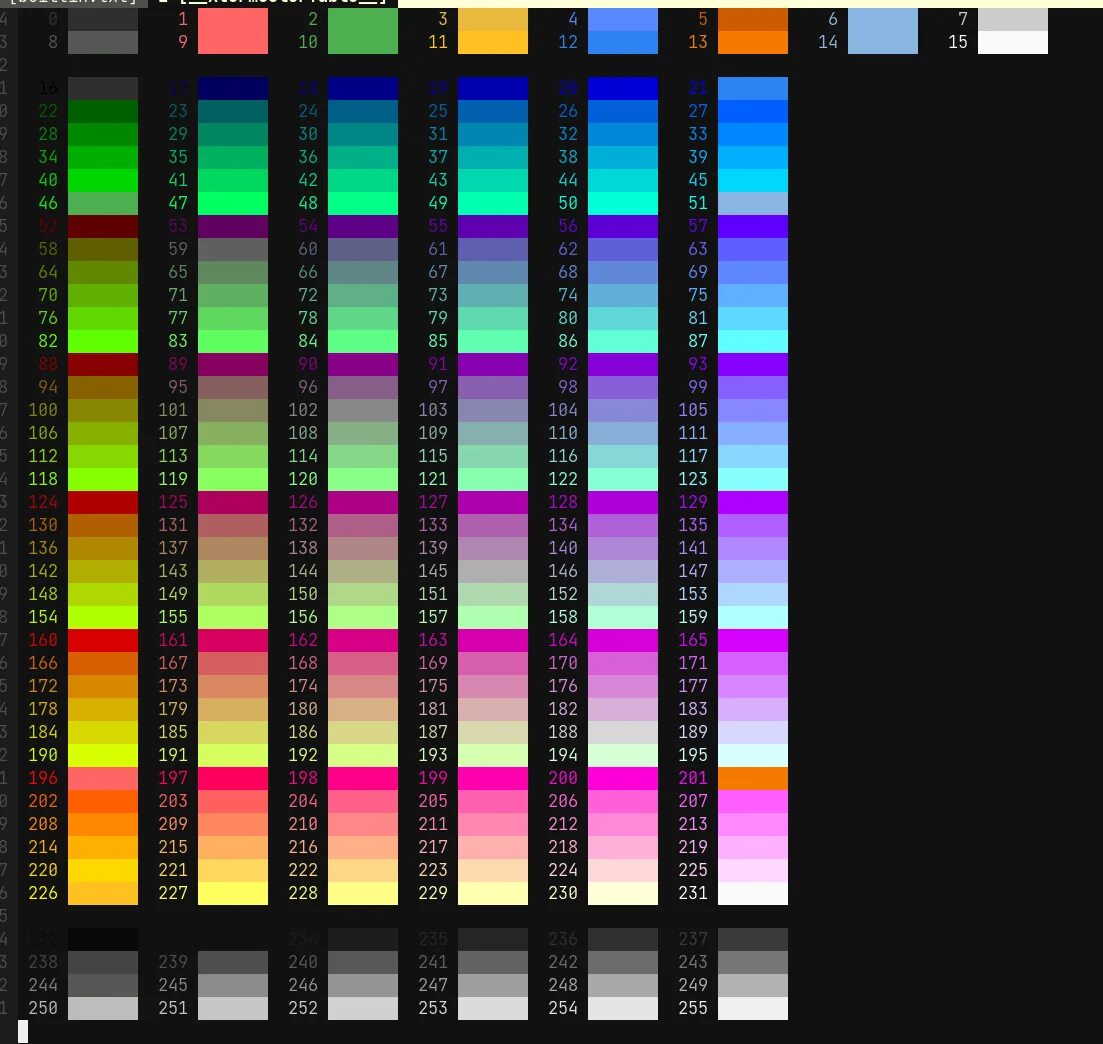This screenshot has width=1103, height=1044.
Task: Click the white swatch for color 231
Action: coord(753,893)
